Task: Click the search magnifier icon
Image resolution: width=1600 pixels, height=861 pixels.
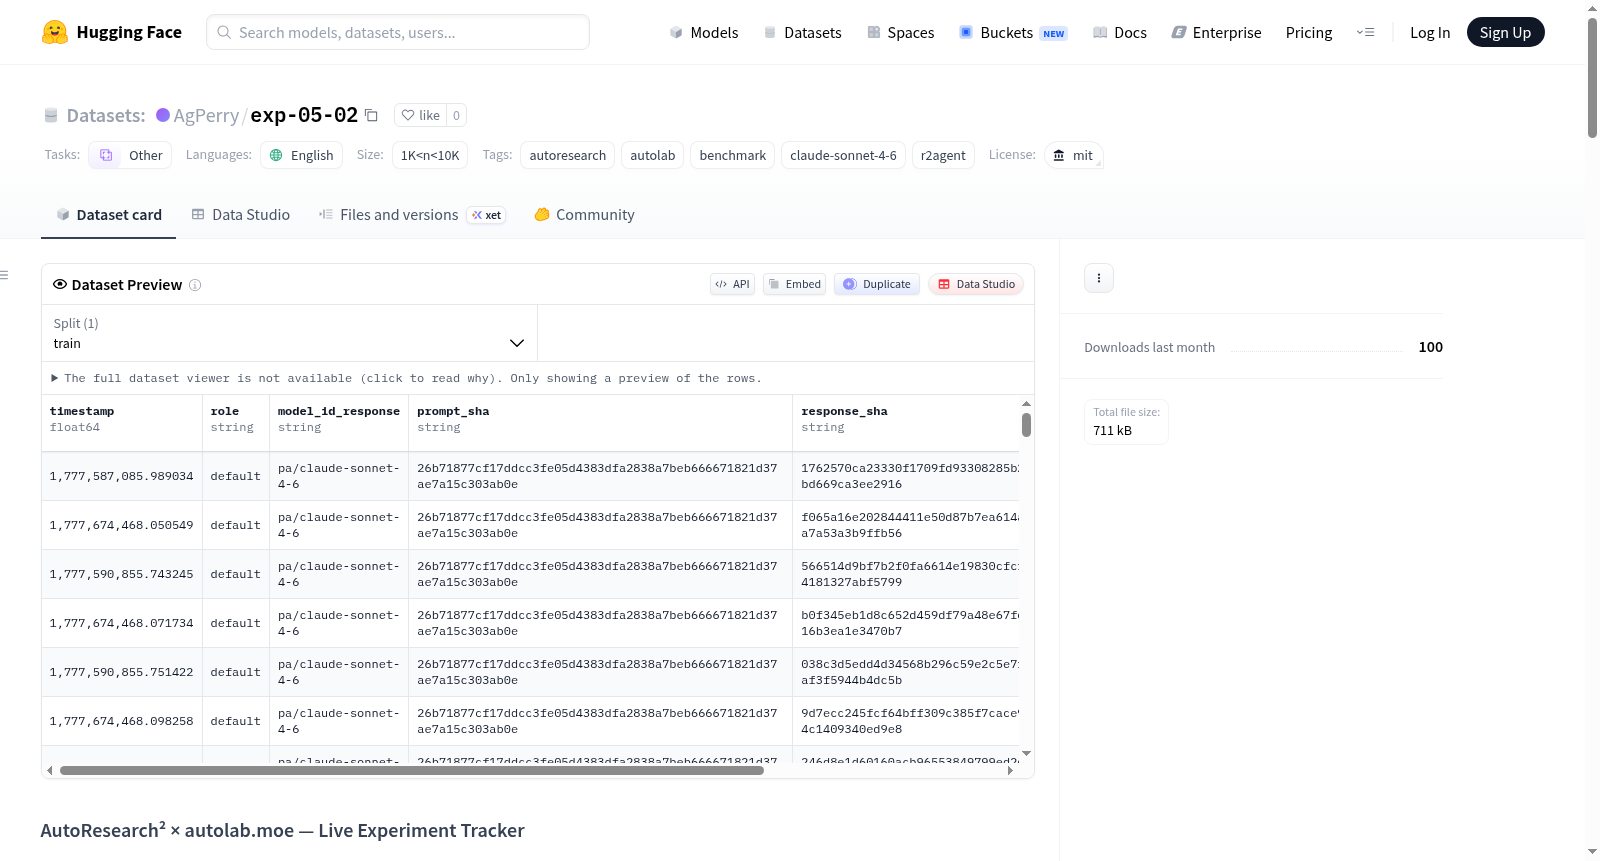Action: point(225,32)
